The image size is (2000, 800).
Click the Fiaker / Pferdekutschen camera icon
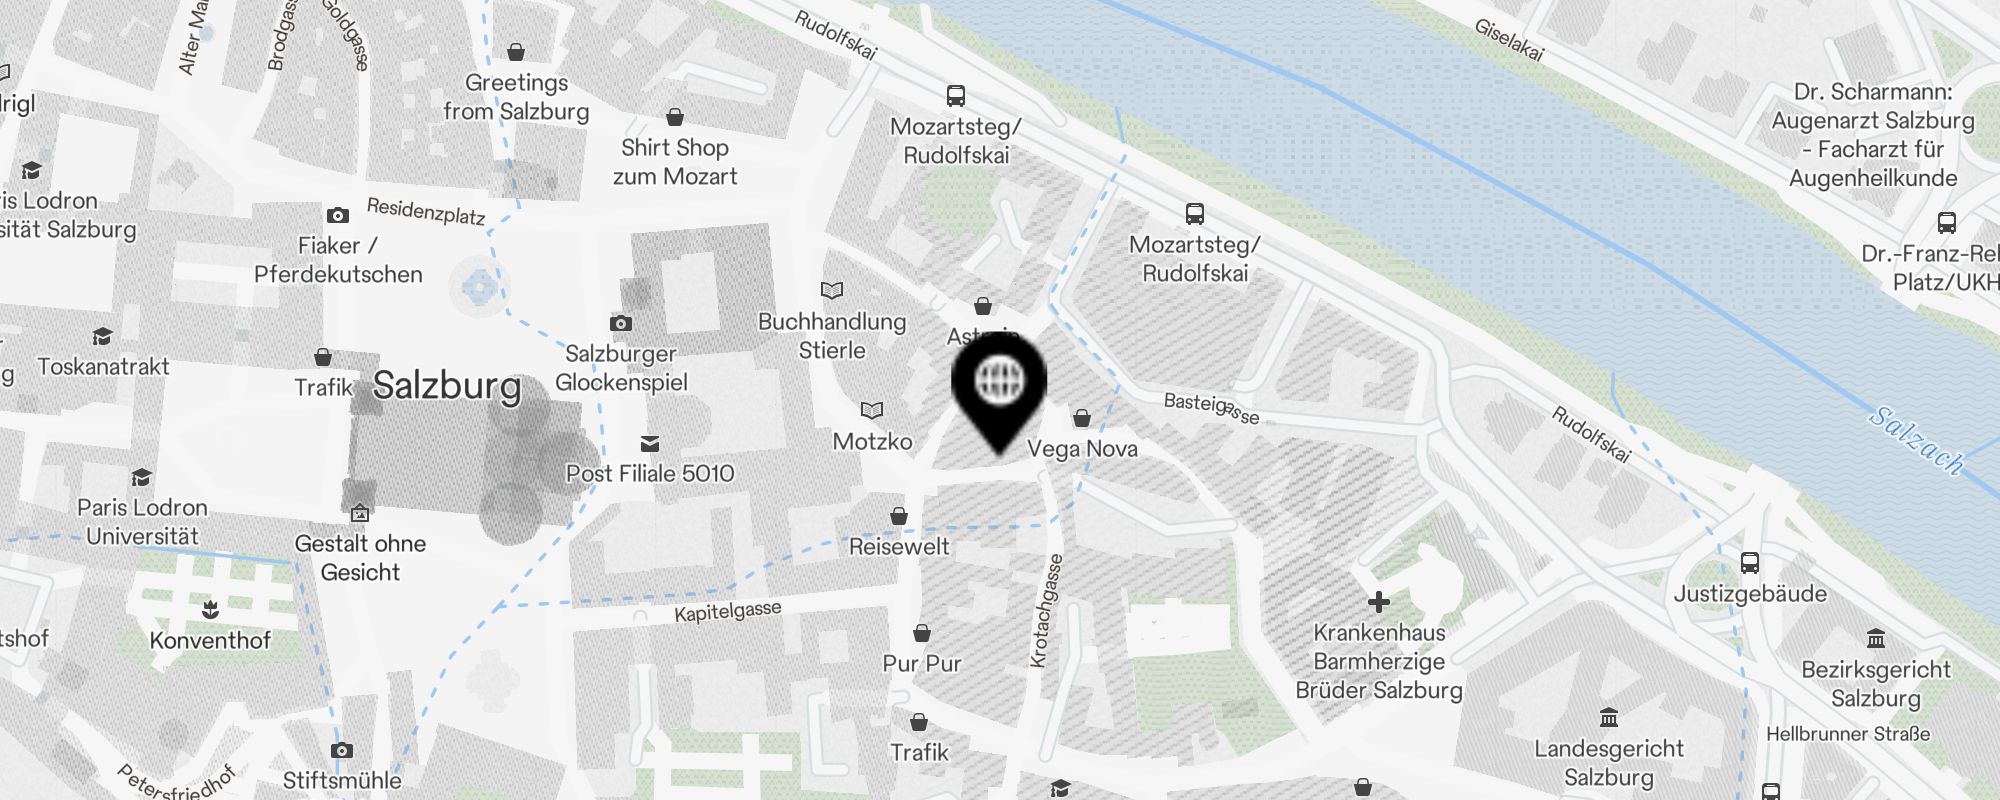338,215
